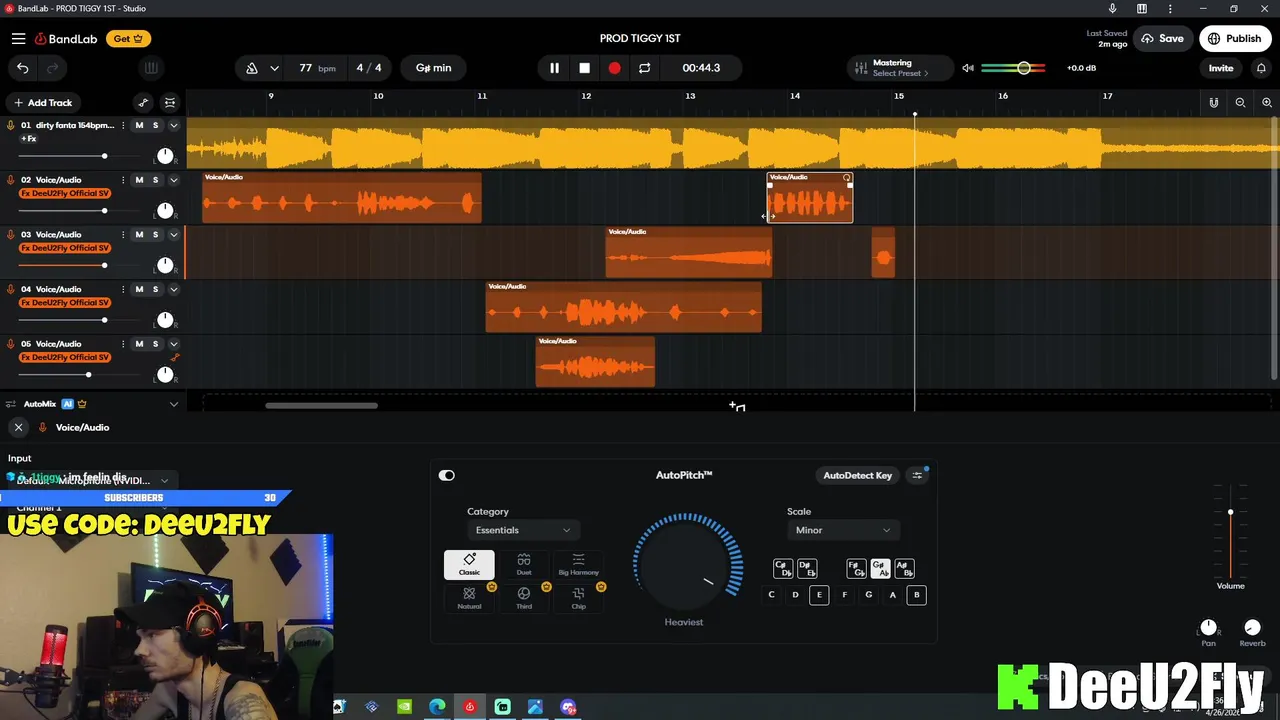Open the track list options icon
The image size is (1280, 720).
pyautogui.click(x=170, y=103)
